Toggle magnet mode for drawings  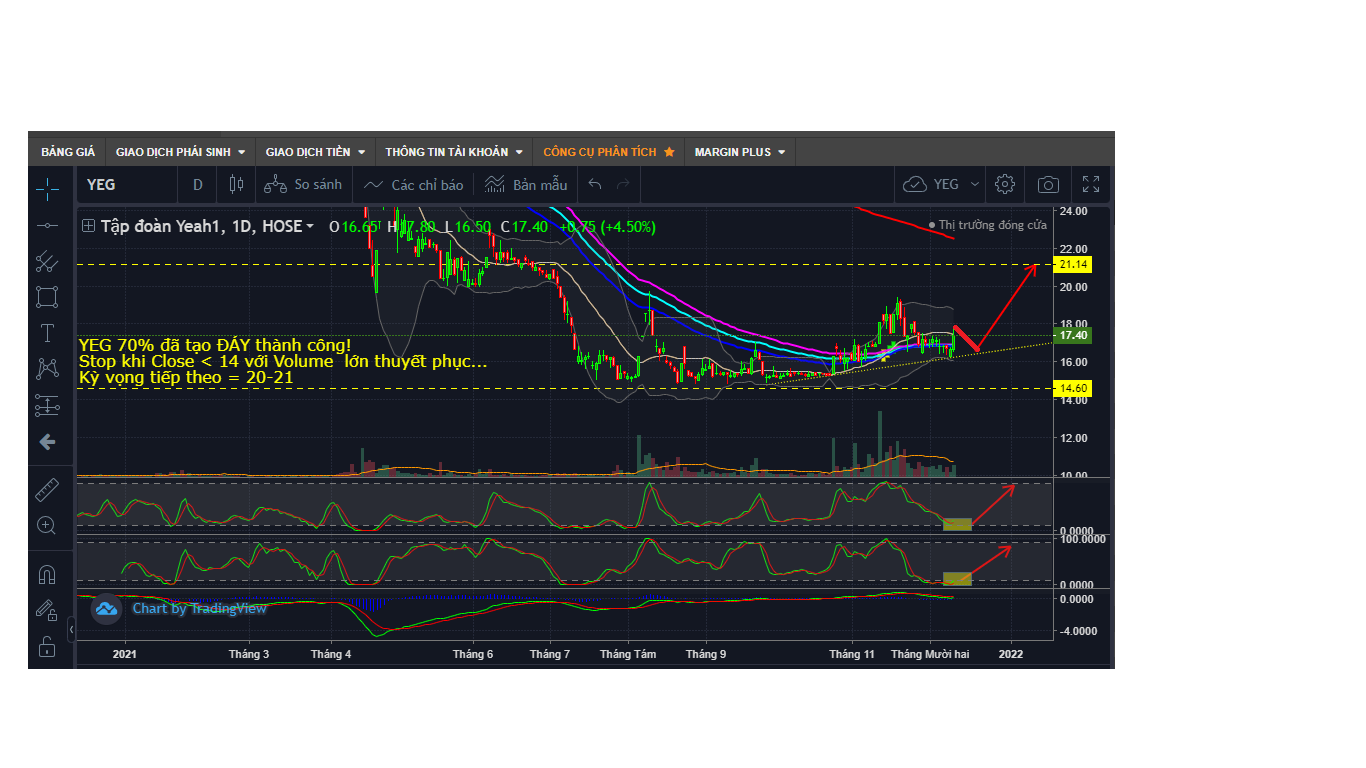pos(47,574)
